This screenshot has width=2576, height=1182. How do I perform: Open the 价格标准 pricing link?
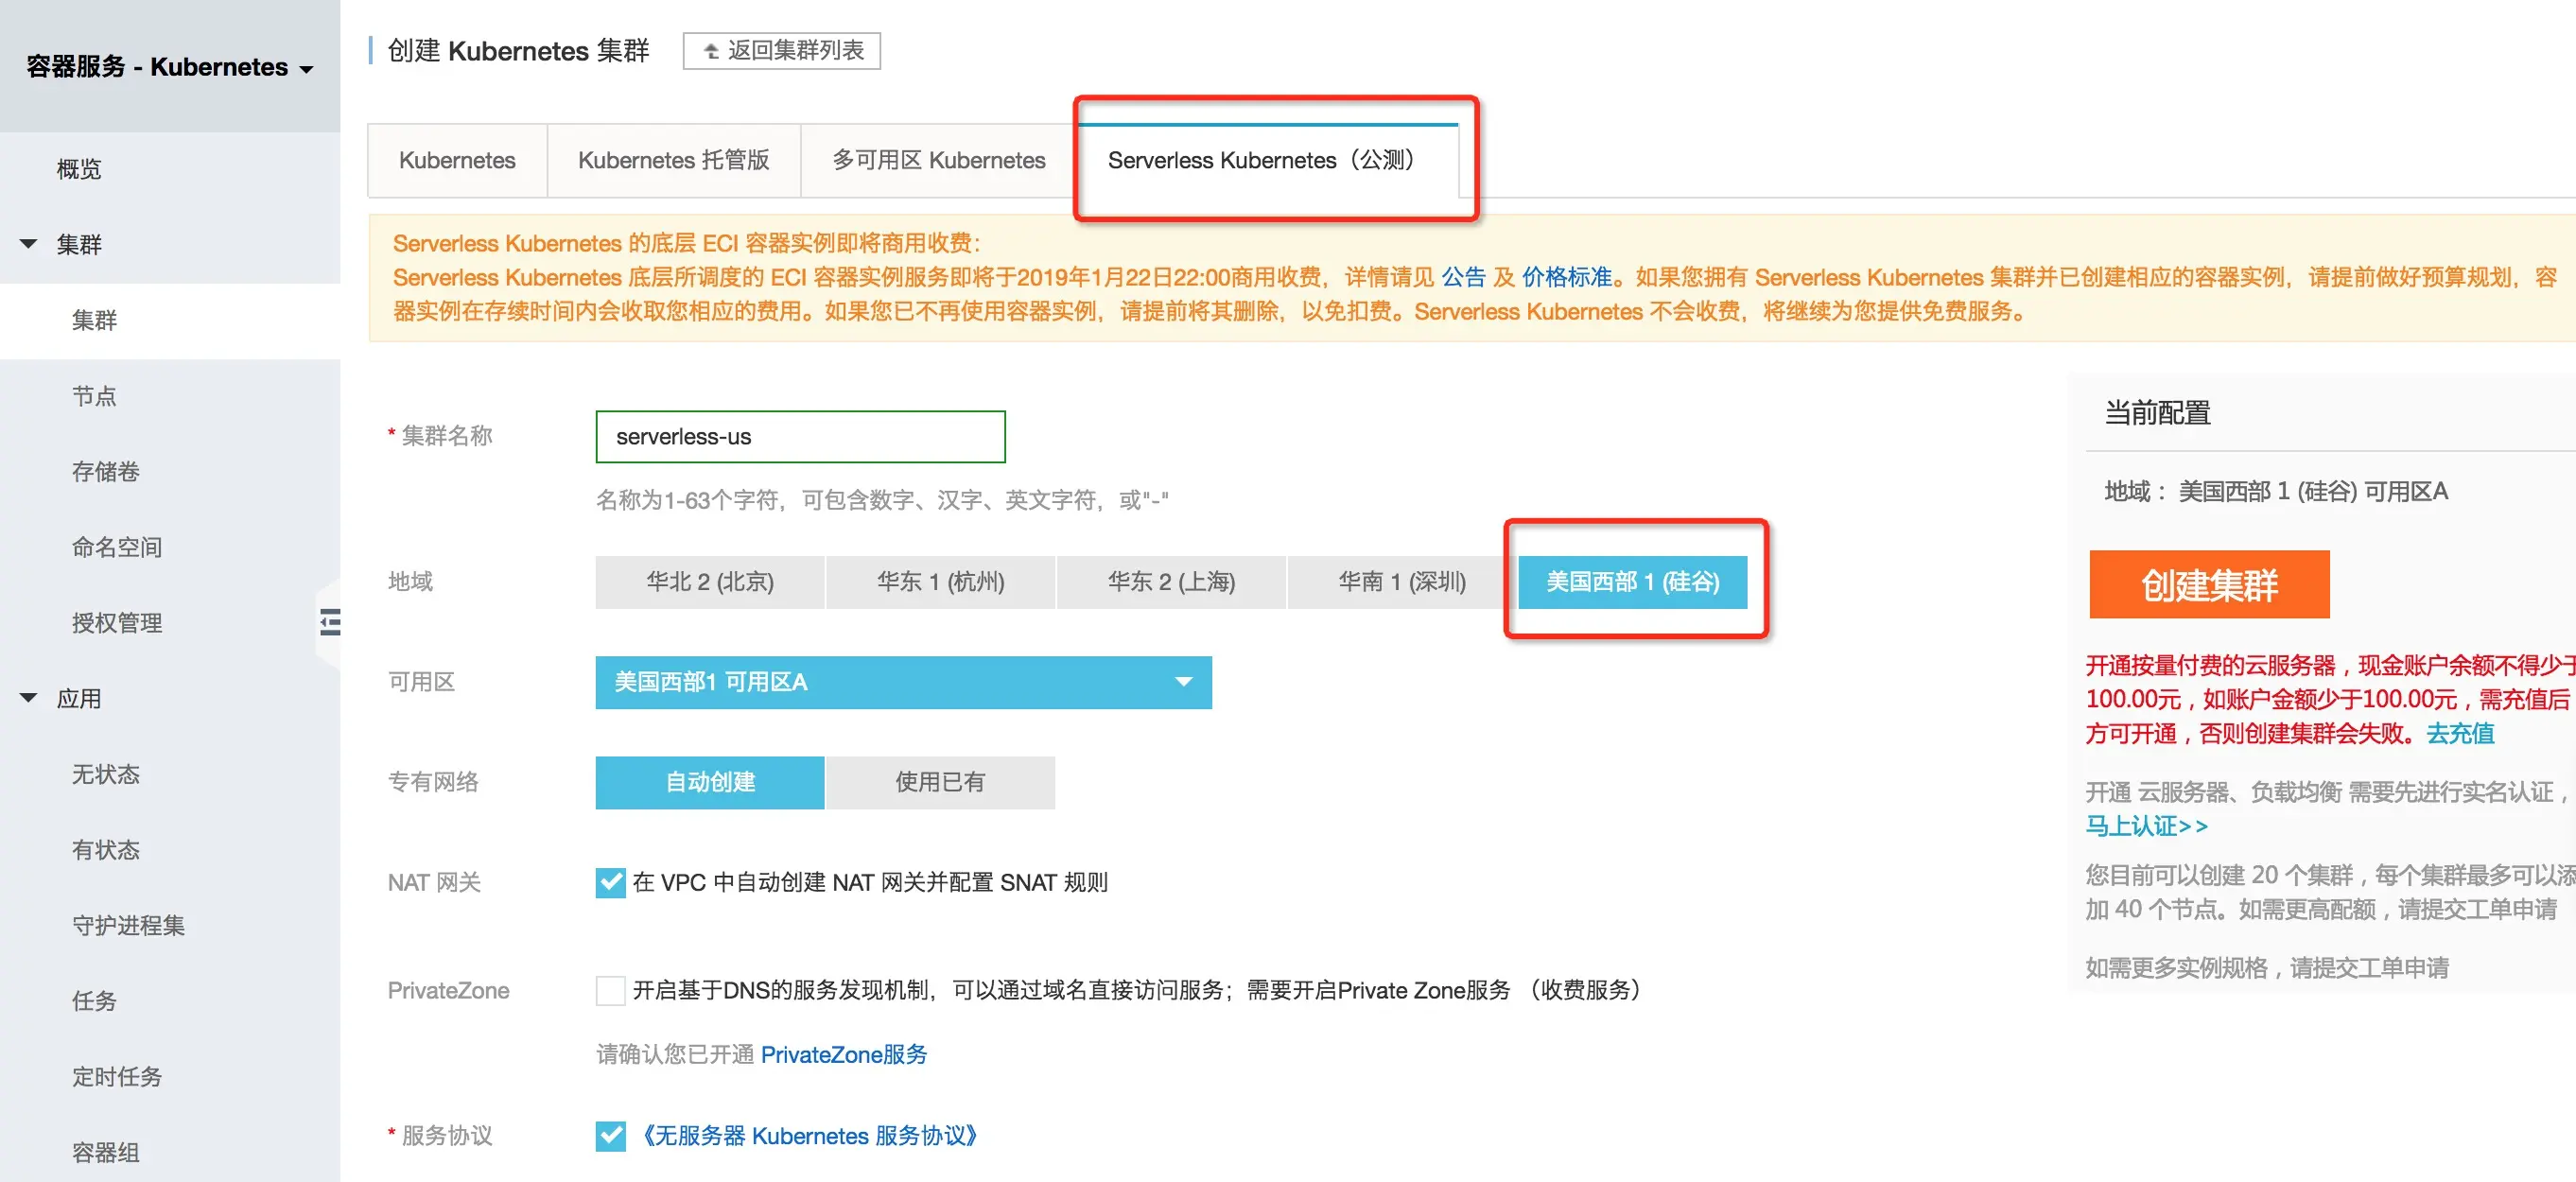[1566, 277]
